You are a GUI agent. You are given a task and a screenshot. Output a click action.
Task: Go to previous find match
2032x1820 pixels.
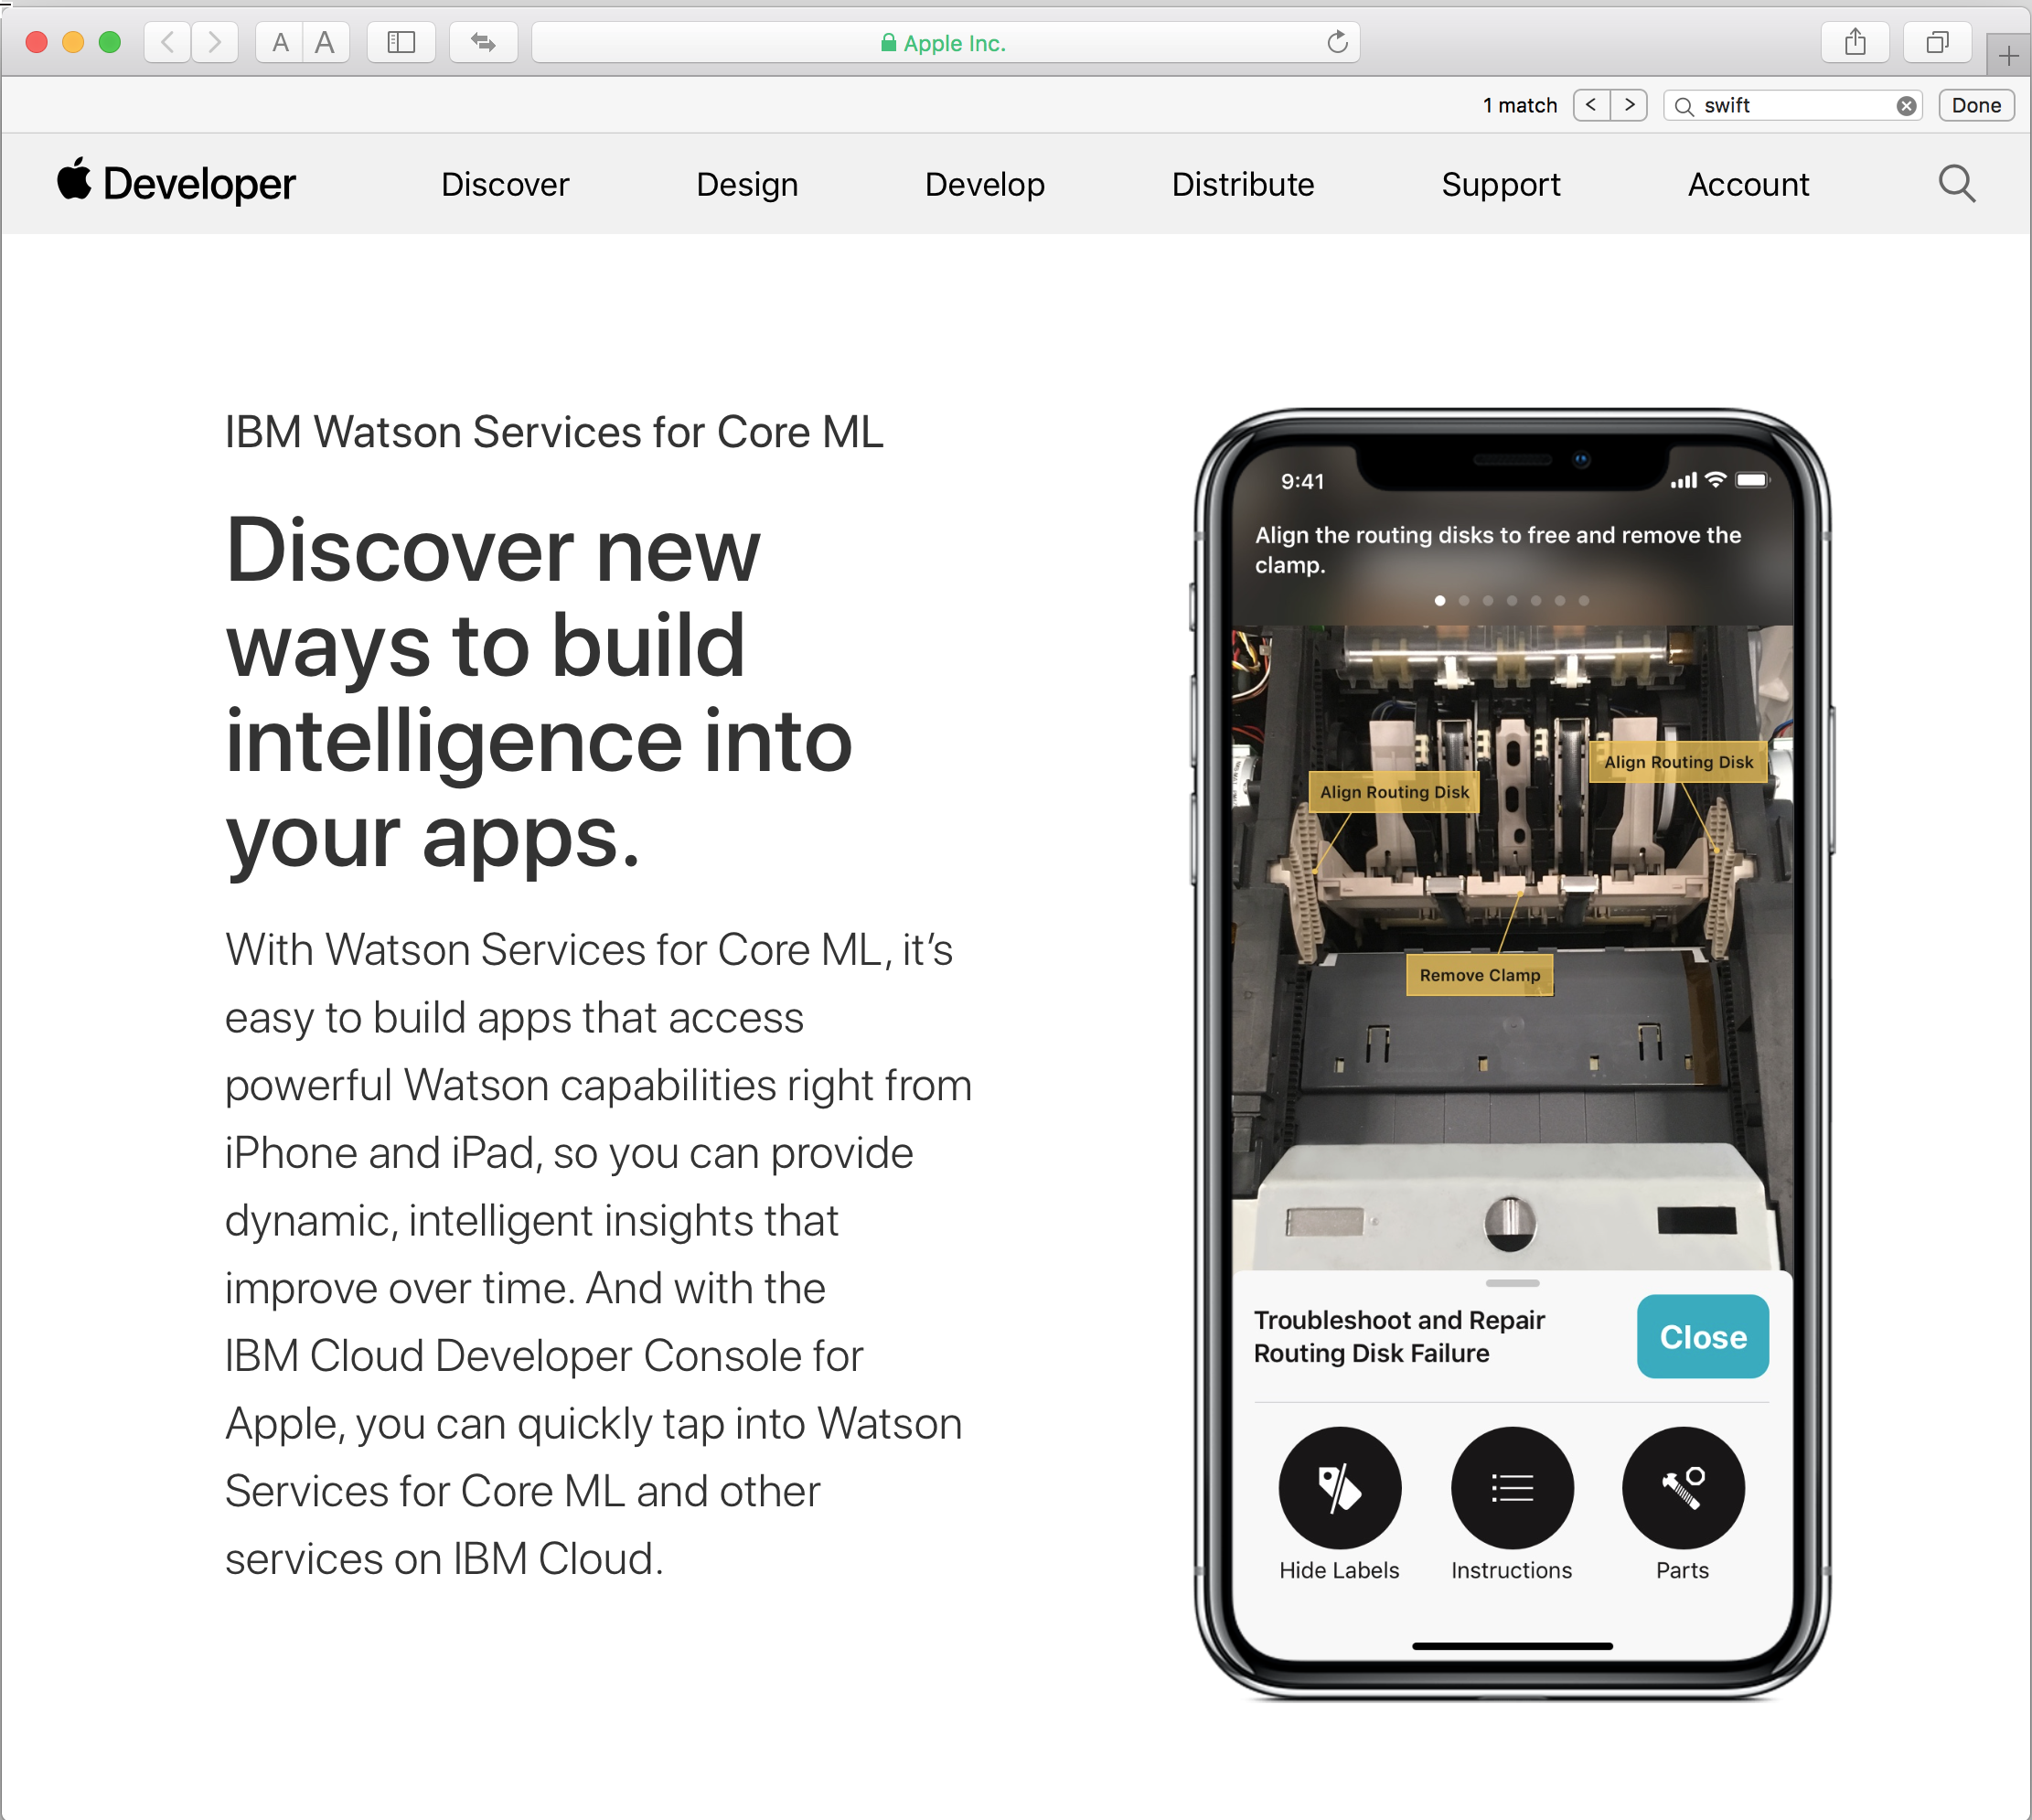click(1591, 105)
